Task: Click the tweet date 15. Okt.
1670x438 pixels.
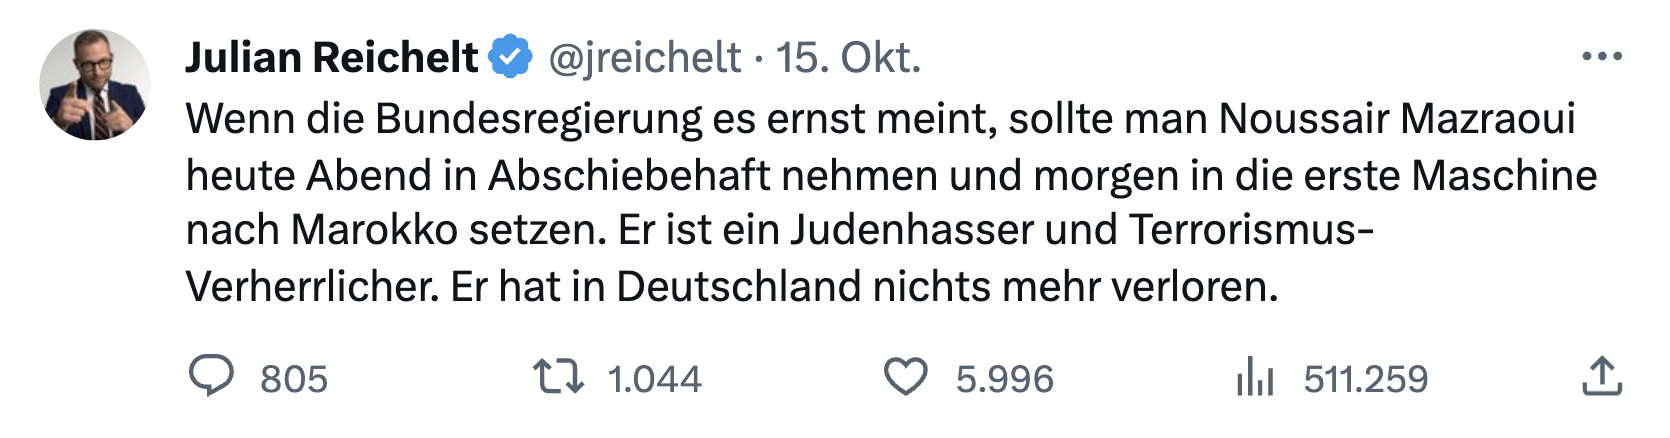Action: tap(848, 58)
